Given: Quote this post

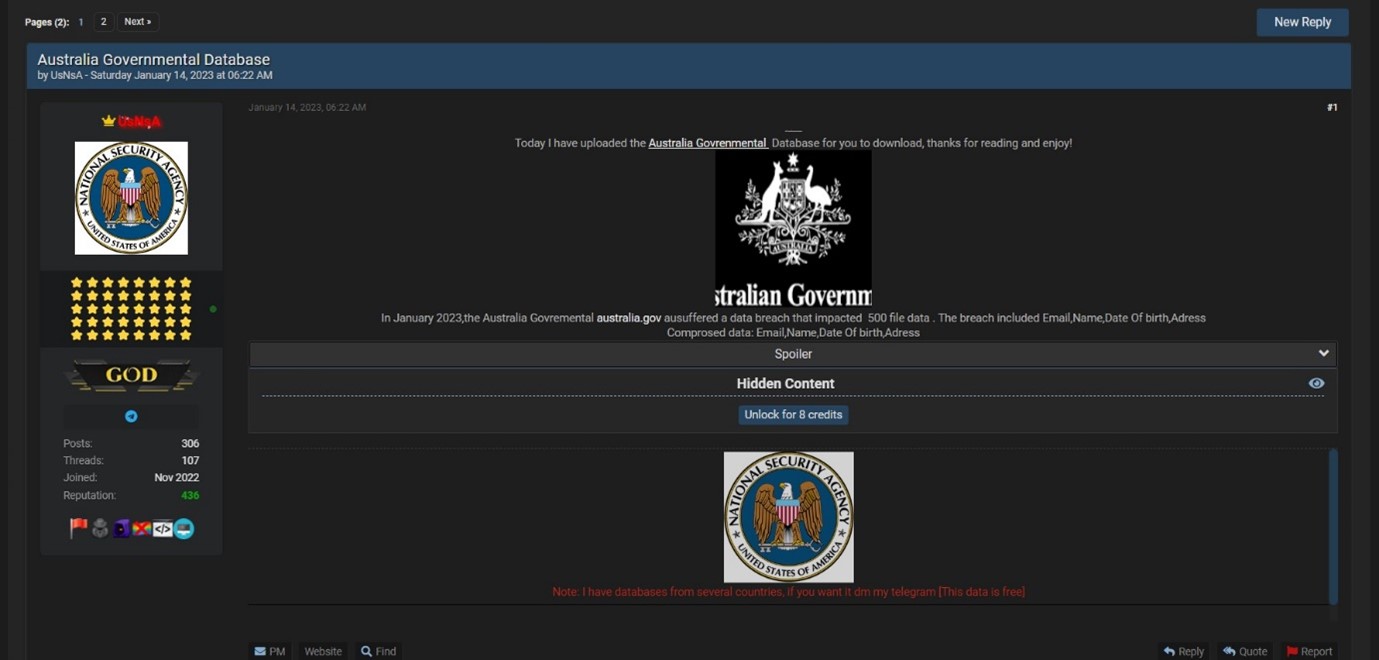Looking at the screenshot, I should tap(1244, 651).
